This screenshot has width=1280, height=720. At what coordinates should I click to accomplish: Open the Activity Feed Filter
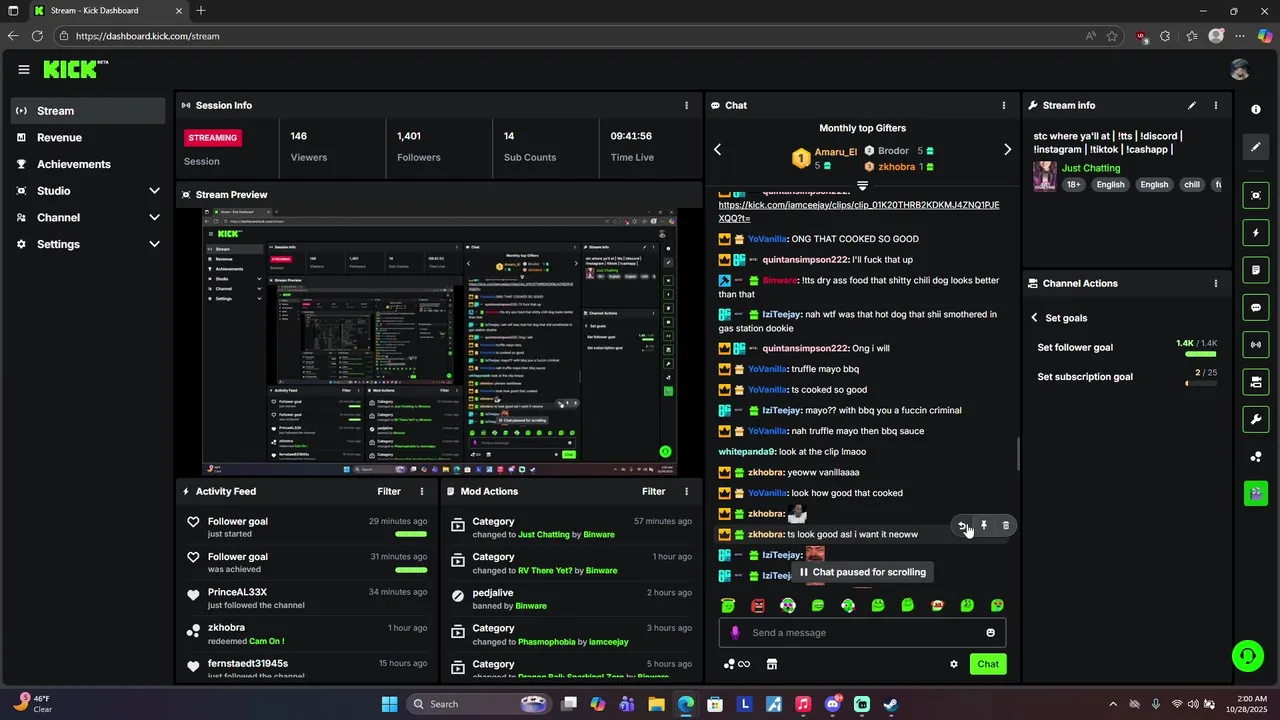pos(389,491)
